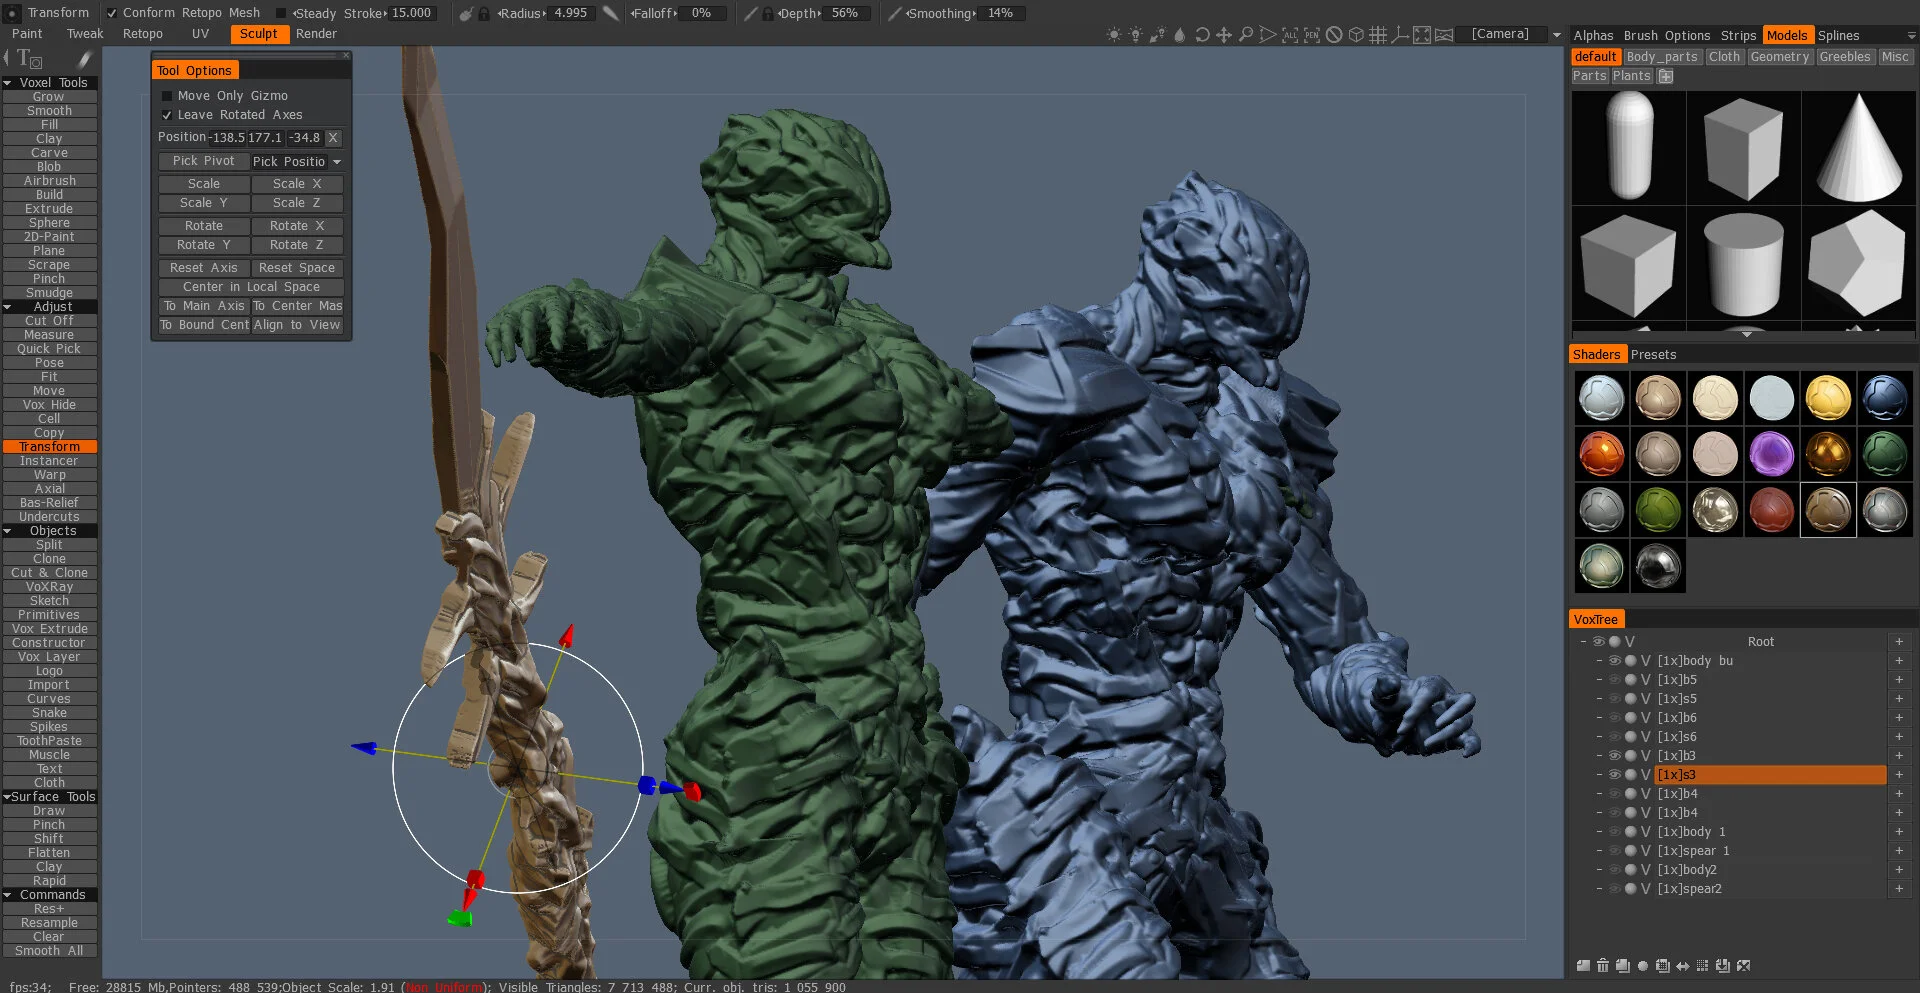Click the Resample command
The width and height of the screenshot is (1920, 993).
(x=49, y=923)
